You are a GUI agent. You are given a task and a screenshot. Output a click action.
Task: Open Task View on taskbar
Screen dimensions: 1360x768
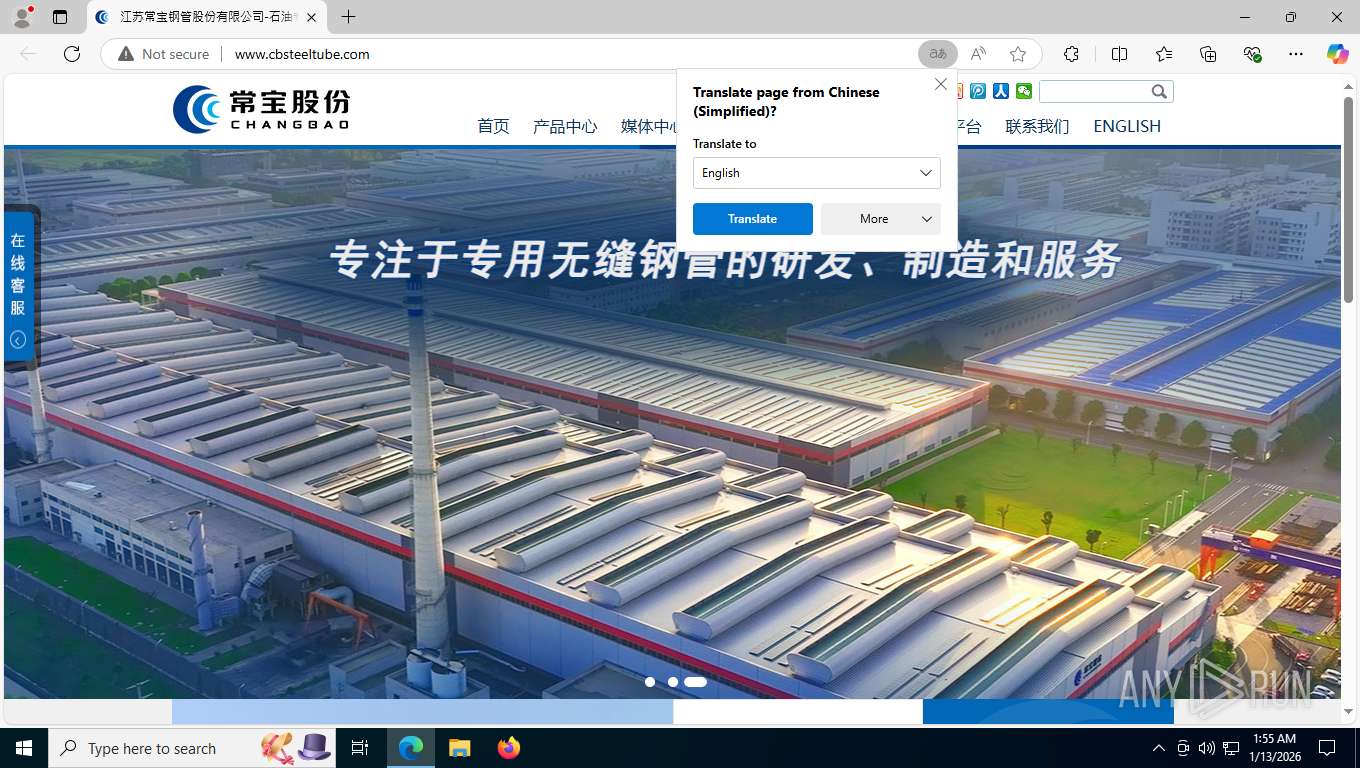click(361, 748)
